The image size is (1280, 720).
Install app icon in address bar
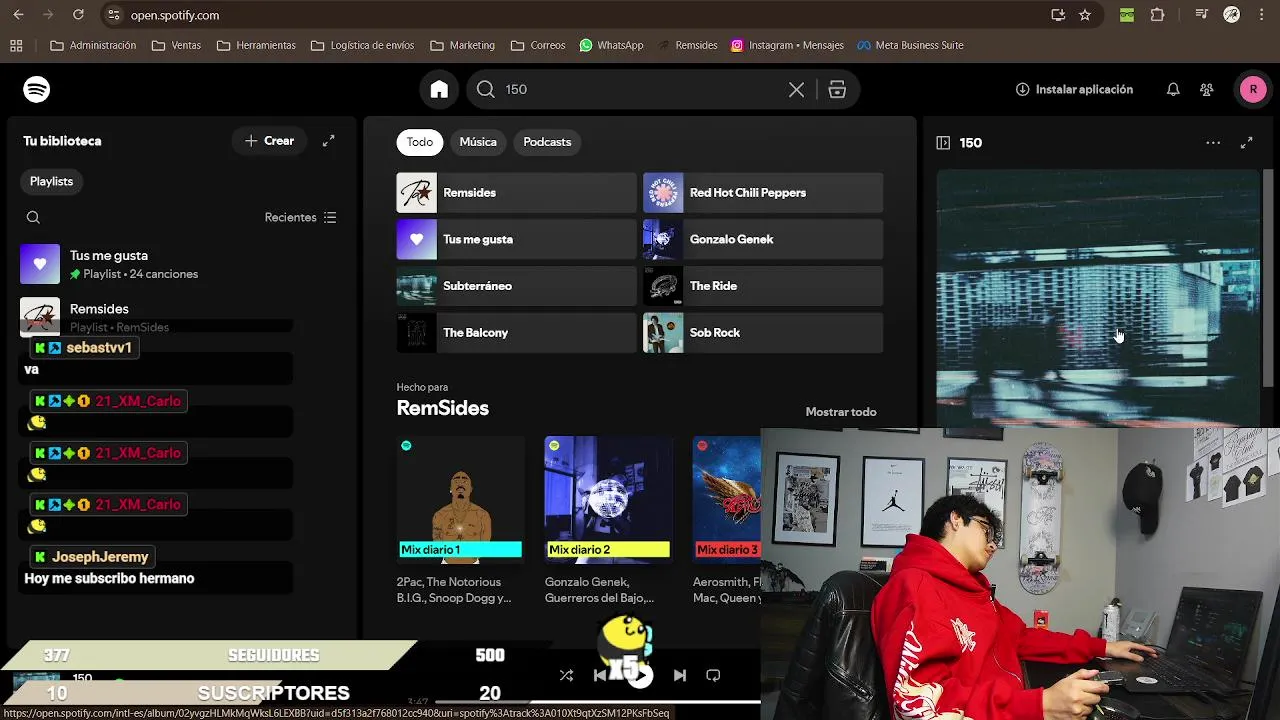click(x=1058, y=15)
